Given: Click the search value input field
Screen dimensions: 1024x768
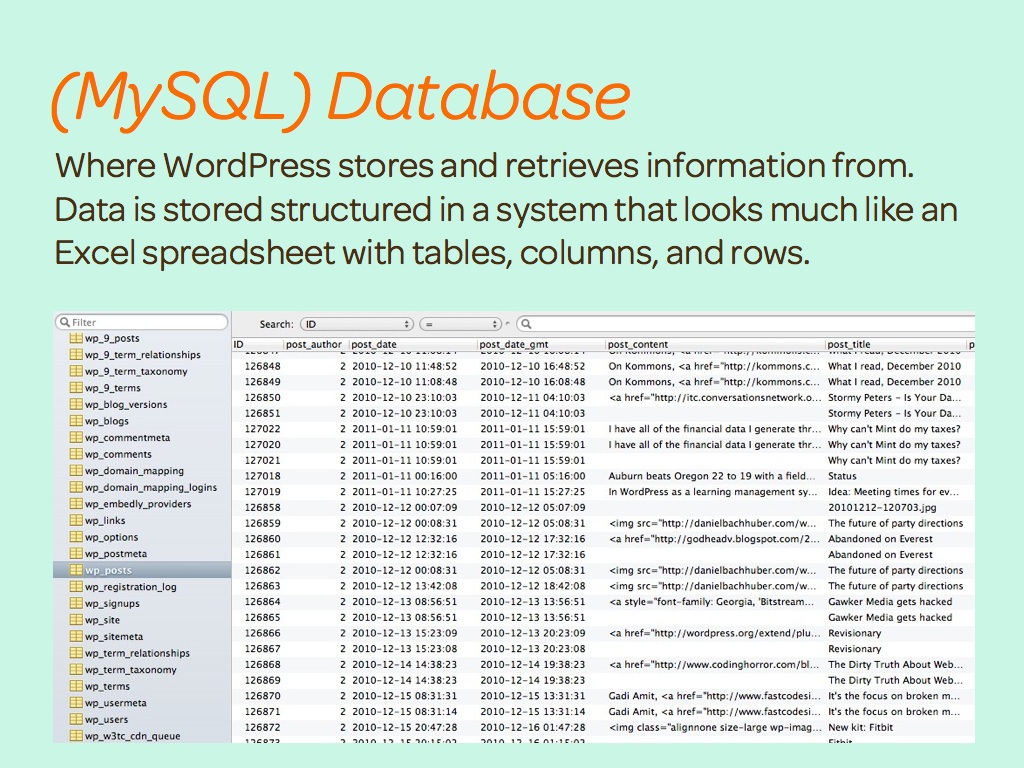Looking at the screenshot, I should (745, 324).
